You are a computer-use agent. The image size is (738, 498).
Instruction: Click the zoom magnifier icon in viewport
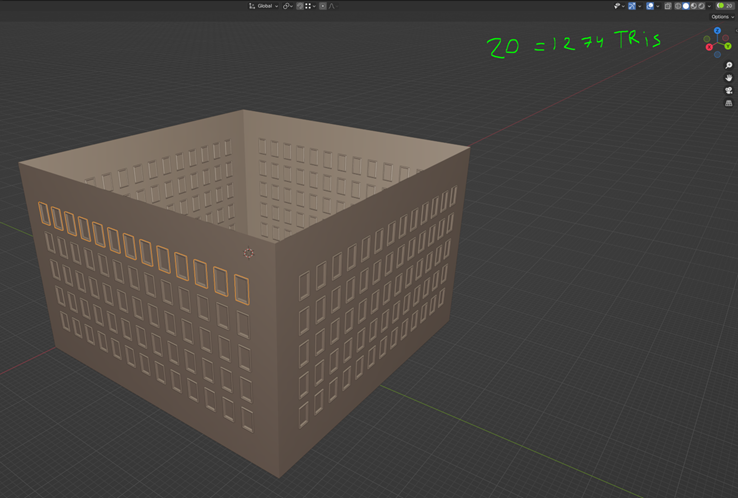[728, 65]
